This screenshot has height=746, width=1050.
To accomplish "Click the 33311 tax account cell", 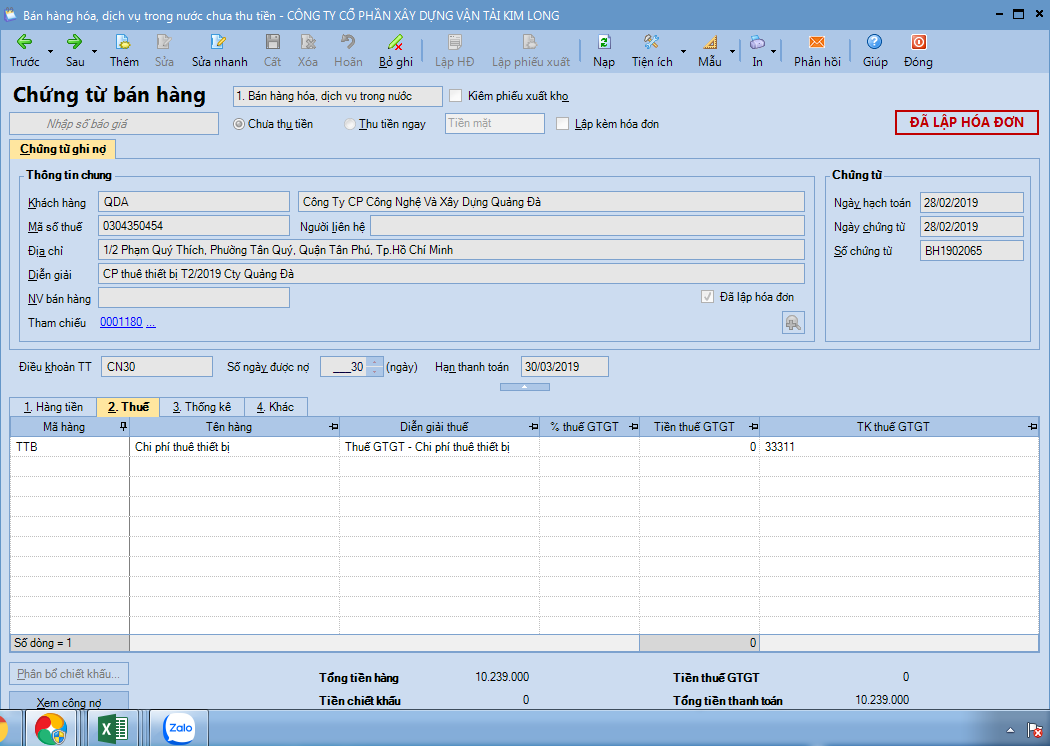I will 899,447.
